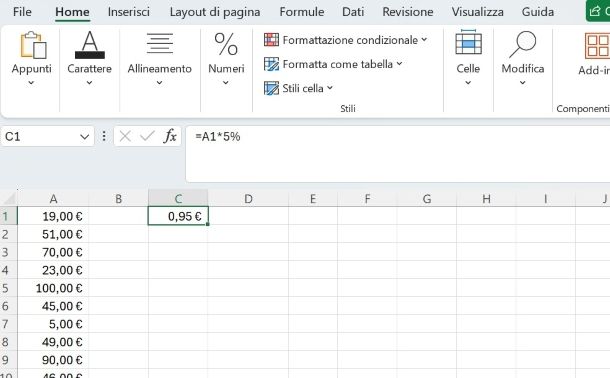Screen dimensions: 610x378
Task: Select column F header
Action: click(367, 198)
